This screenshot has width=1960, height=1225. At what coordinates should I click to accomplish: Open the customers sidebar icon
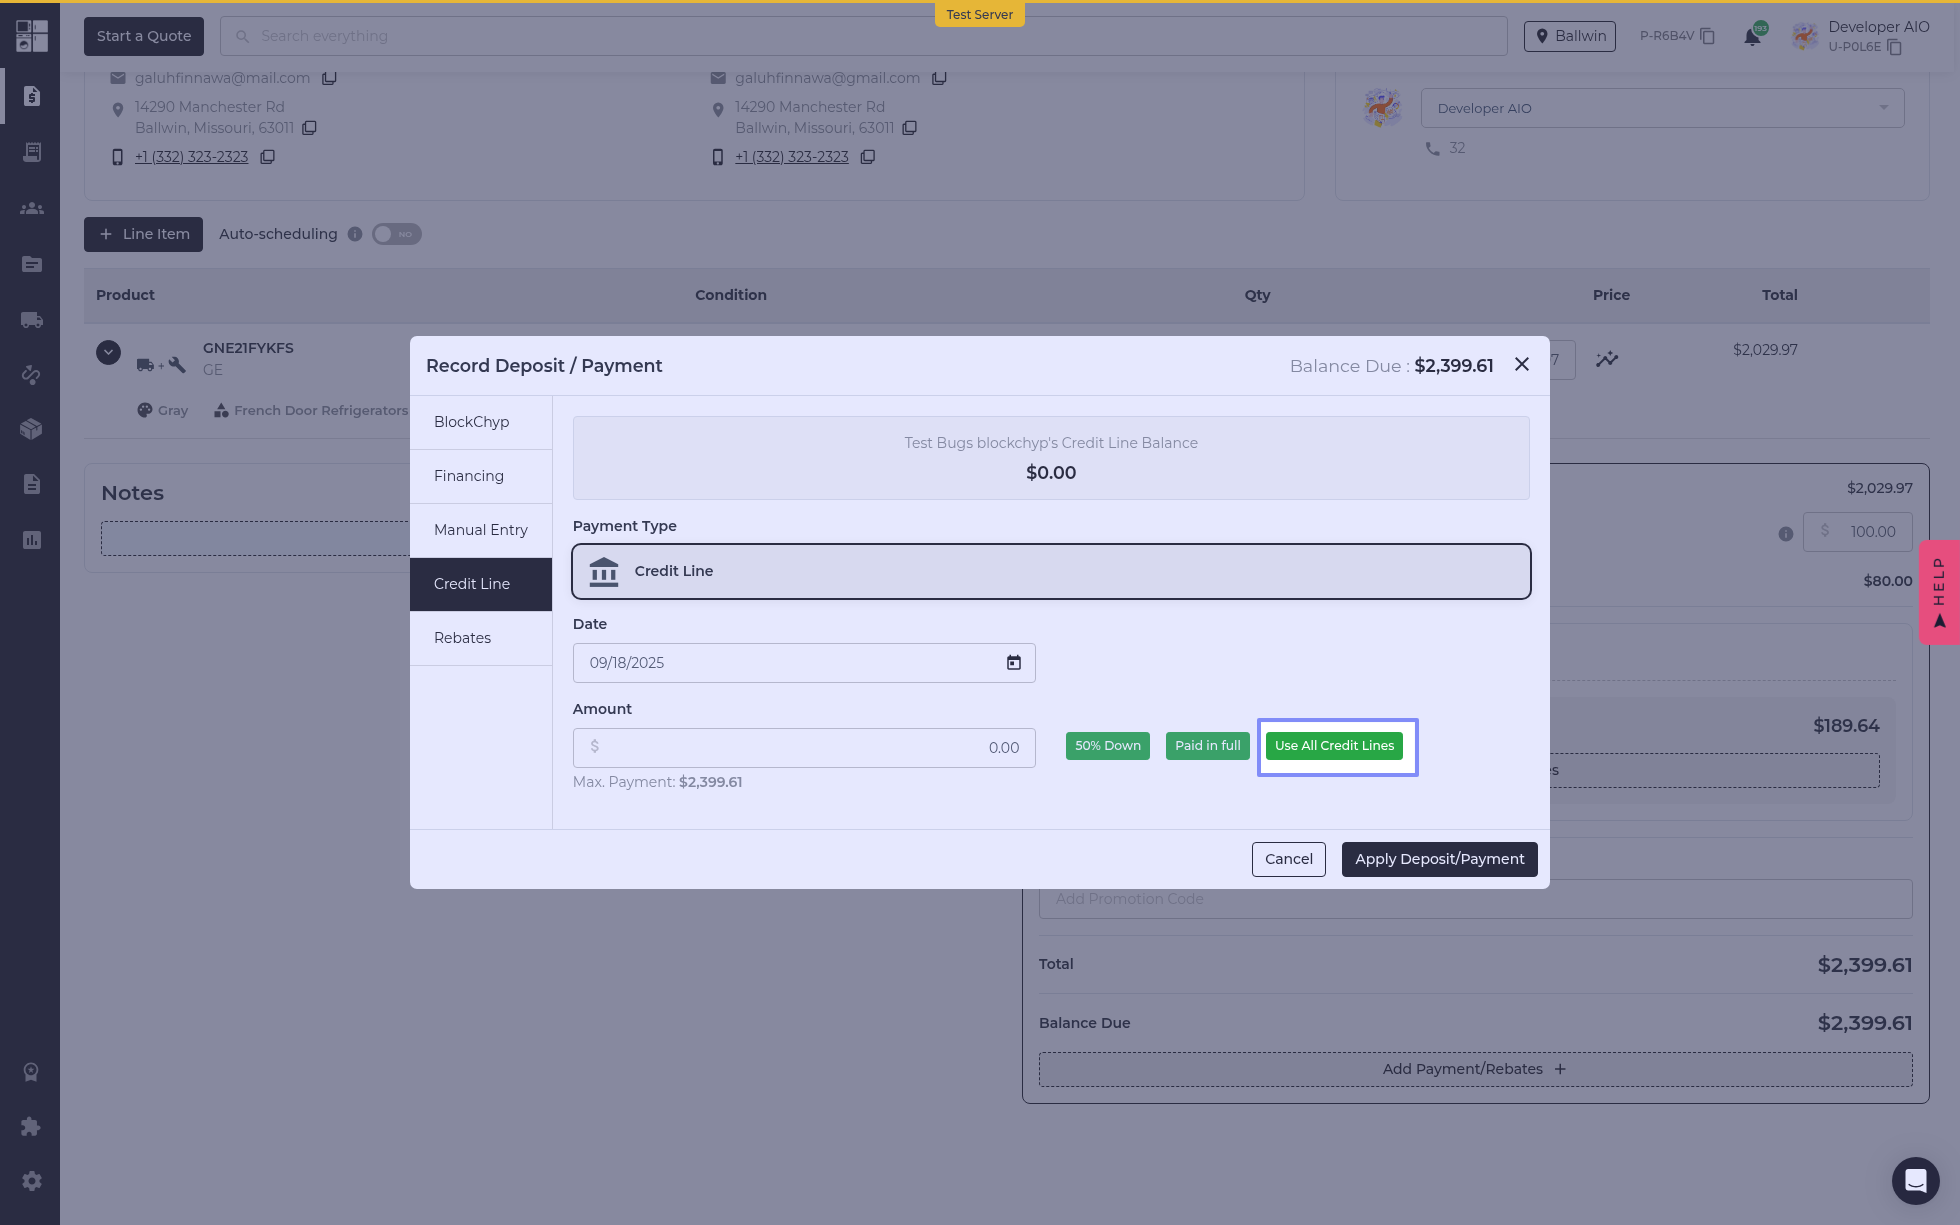[31, 208]
